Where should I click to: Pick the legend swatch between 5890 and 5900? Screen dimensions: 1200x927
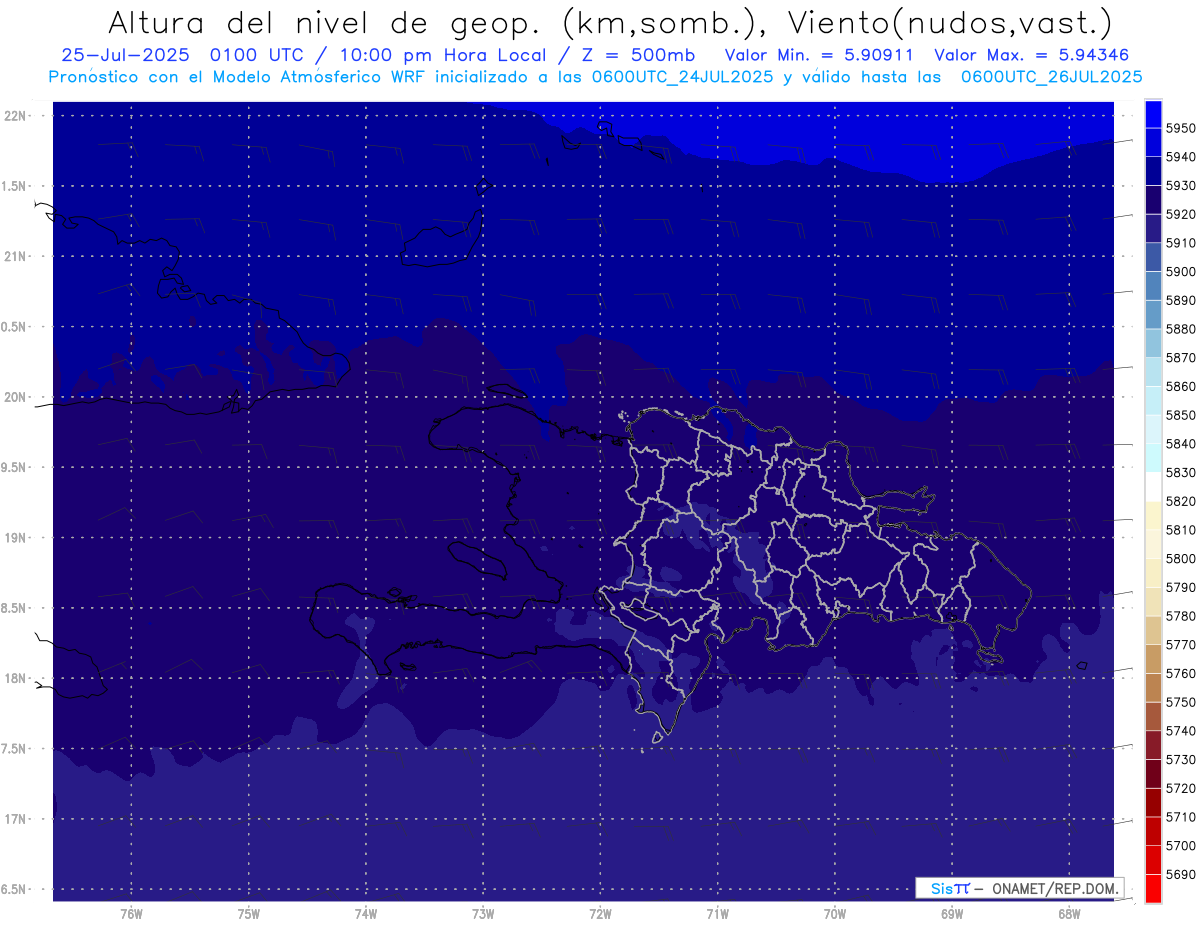click(x=1153, y=286)
